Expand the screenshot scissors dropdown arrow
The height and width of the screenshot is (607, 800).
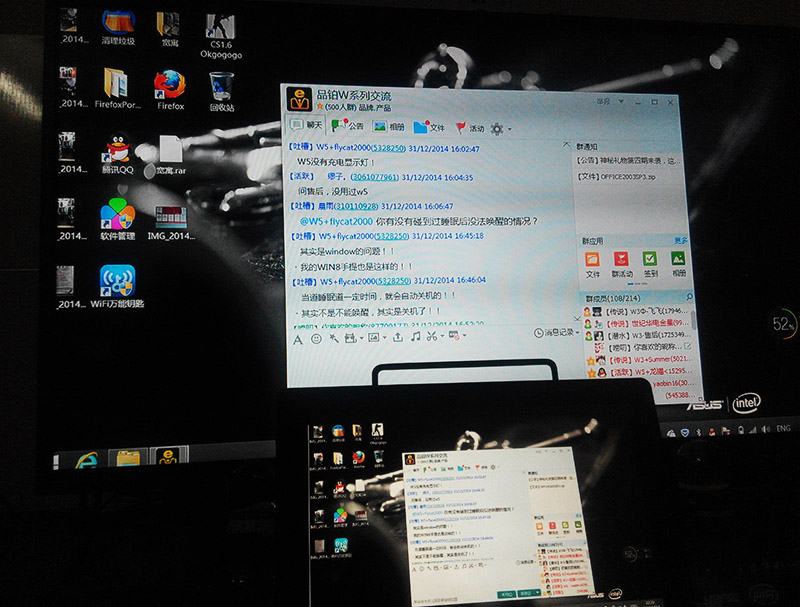pyautogui.click(x=442, y=335)
